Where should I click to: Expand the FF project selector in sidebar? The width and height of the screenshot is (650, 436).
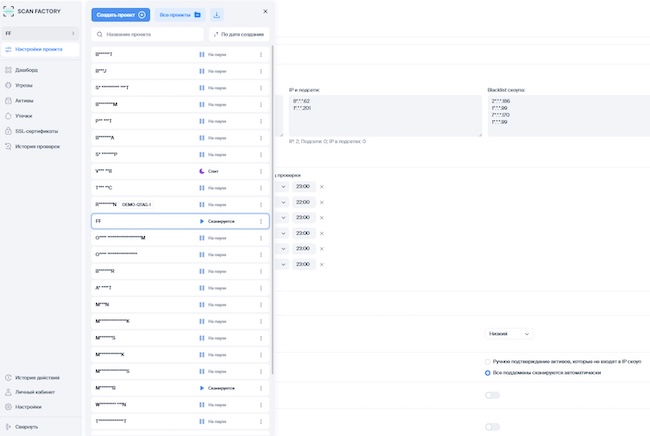coord(40,33)
